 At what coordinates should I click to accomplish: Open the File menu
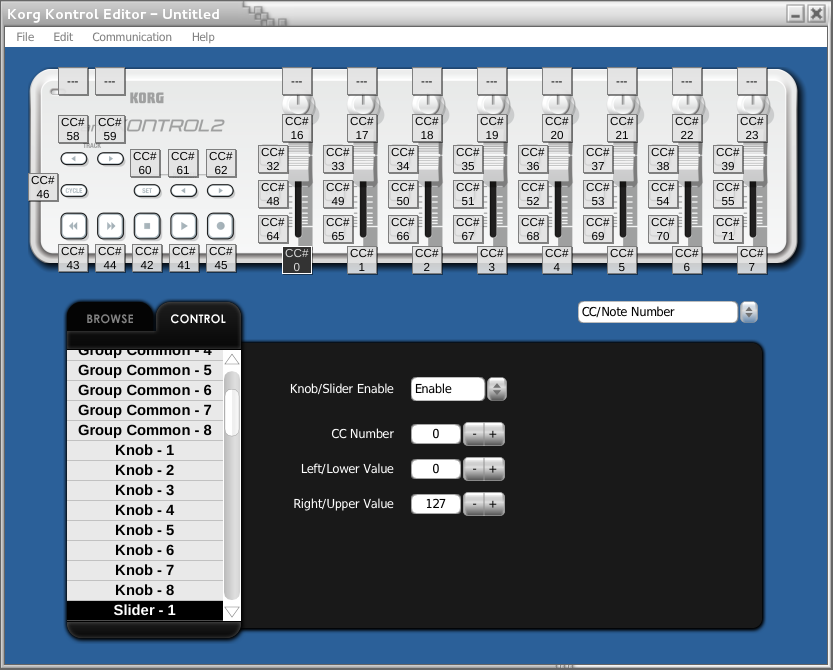click(x=25, y=37)
